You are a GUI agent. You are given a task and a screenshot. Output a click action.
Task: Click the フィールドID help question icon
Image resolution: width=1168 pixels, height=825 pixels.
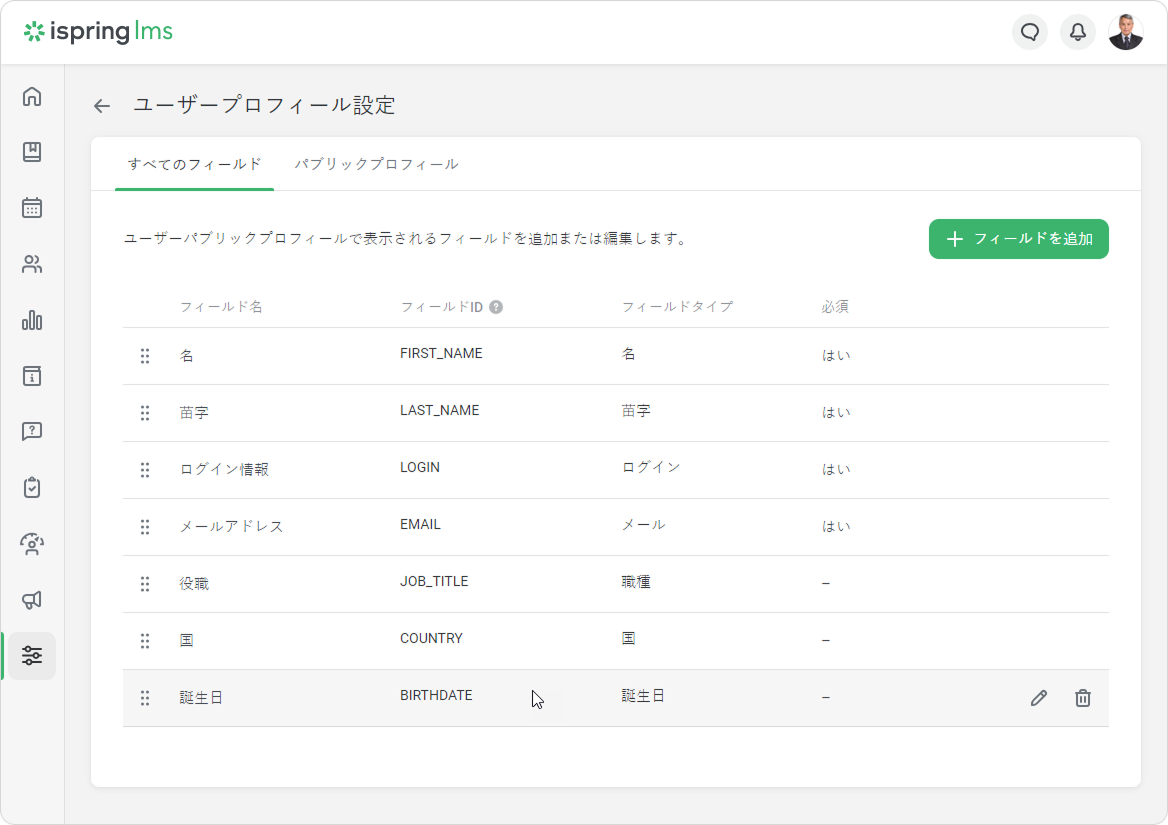[x=496, y=307]
